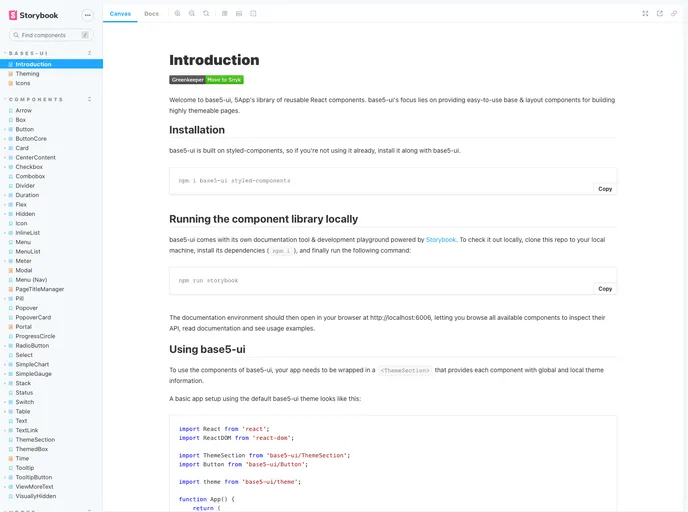Expand the Button component in sidebar

[24, 129]
